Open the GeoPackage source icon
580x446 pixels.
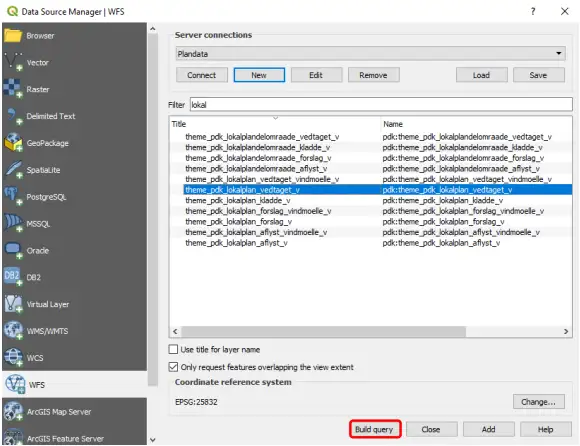pyautogui.click(x=13, y=143)
